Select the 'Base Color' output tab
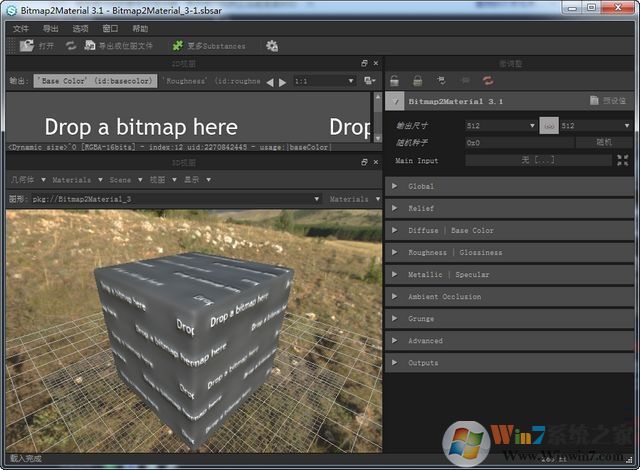Screen dimensions: 640x470 coord(94,81)
